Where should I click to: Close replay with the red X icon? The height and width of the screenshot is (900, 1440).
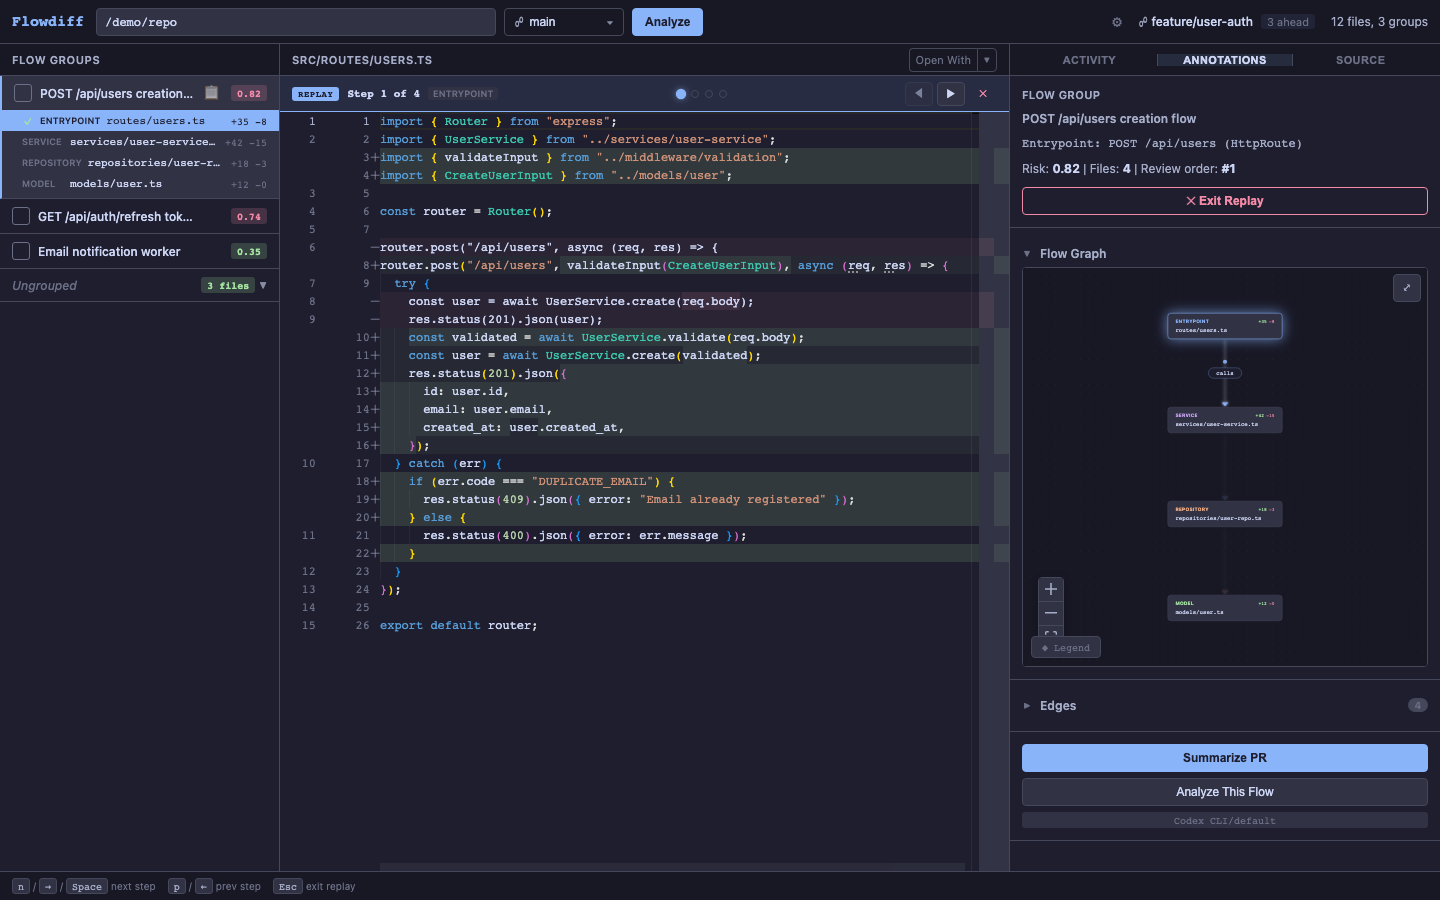(983, 94)
